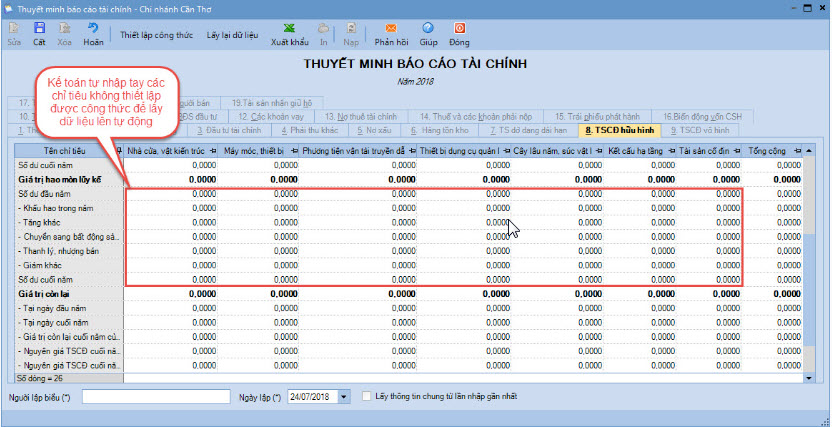Image resolution: width=832 pixels, height=427 pixels.
Task: Select the 8. TSCĐ hữu hình tab
Action: pyautogui.click(x=619, y=130)
